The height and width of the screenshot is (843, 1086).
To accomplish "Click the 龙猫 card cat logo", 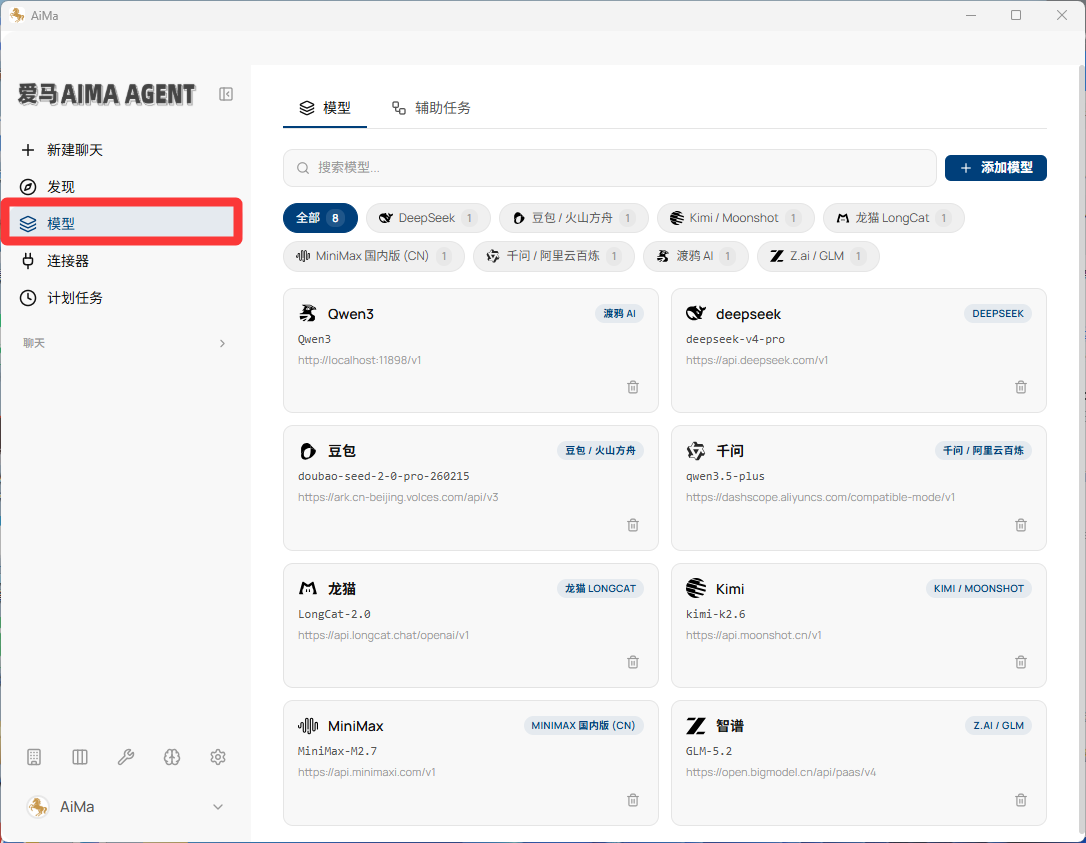I will 308,588.
